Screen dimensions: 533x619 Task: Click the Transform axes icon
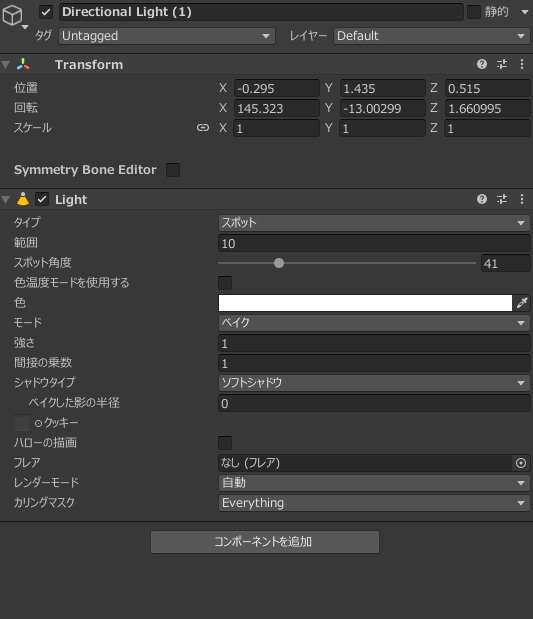23,64
